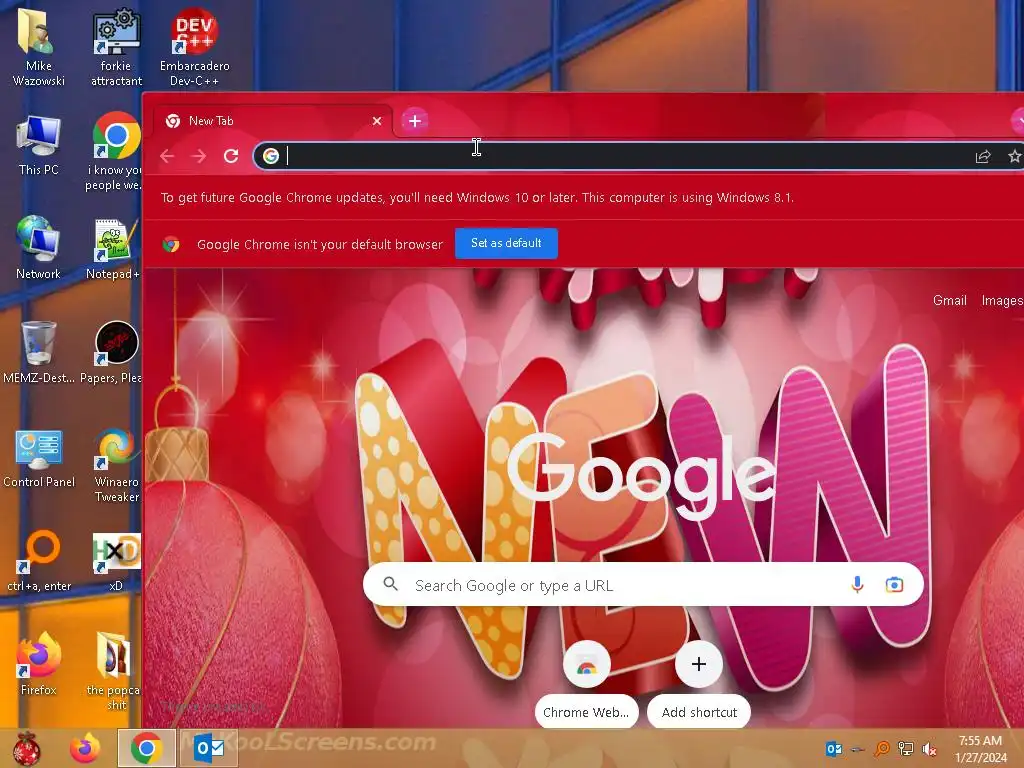Open the Outlook icon in system tray
Image resolution: width=1024 pixels, height=768 pixels.
tap(834, 749)
